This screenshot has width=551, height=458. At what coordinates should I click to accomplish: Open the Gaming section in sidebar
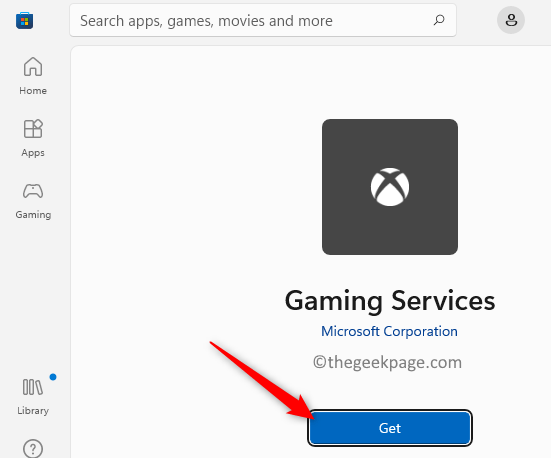33,200
